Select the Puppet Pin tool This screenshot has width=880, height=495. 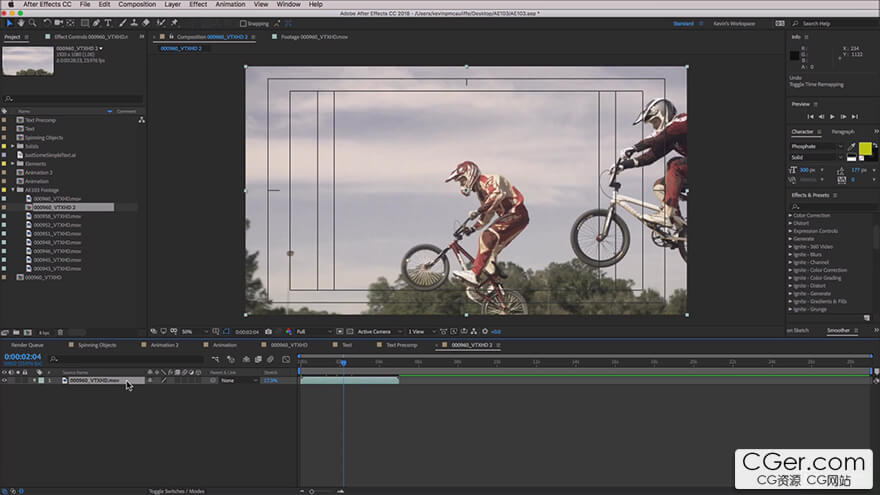tap(175, 23)
